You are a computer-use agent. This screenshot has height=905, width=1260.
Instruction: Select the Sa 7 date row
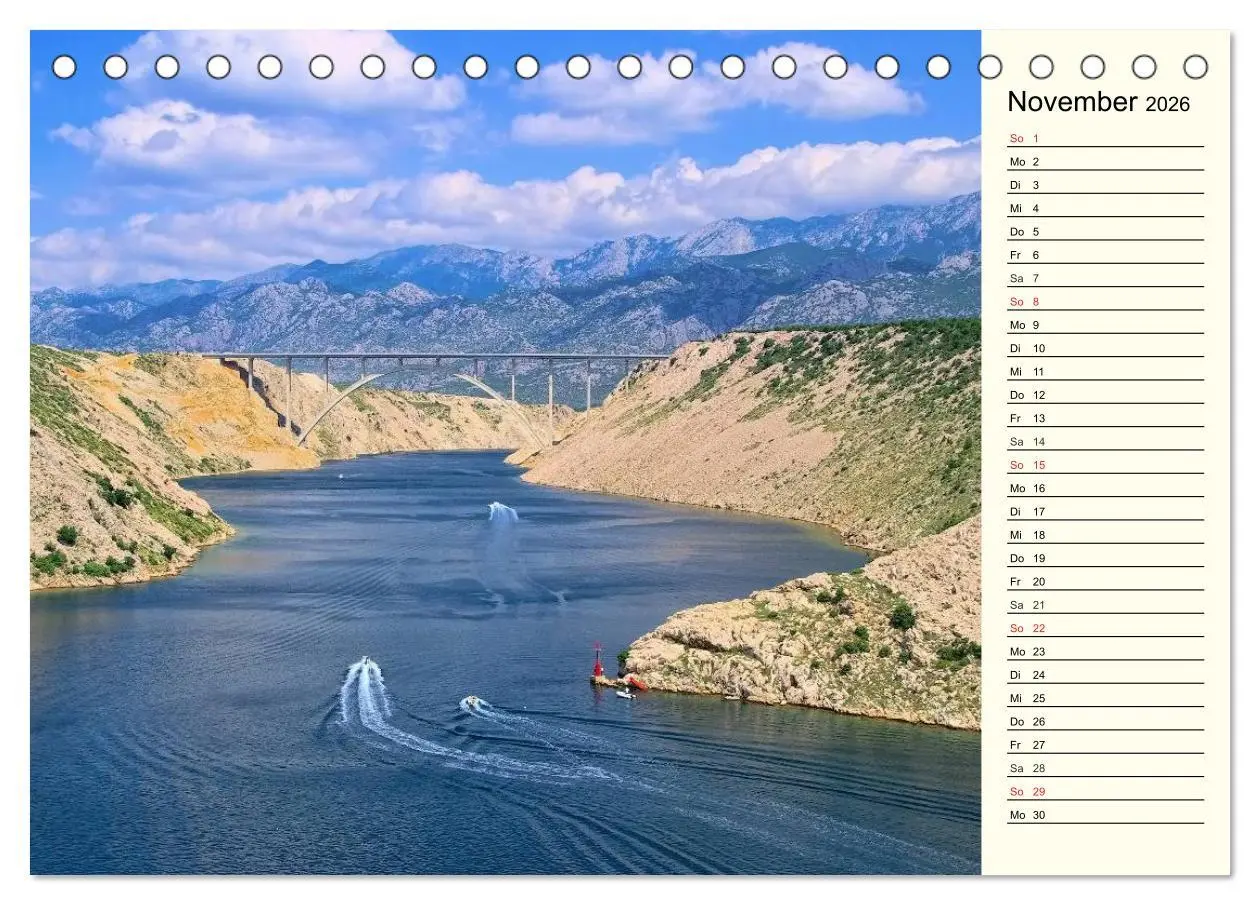[1105, 278]
